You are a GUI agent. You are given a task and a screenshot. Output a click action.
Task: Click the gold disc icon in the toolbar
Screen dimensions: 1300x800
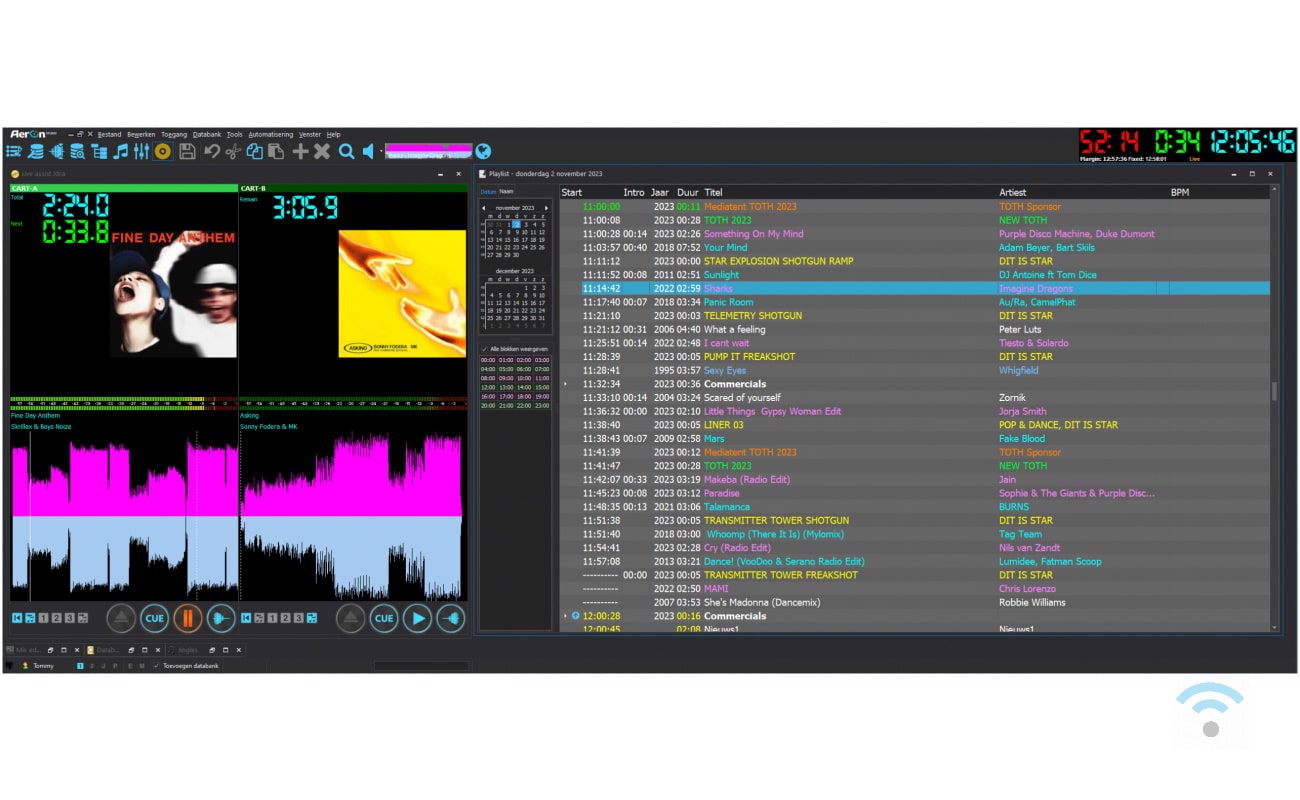162,151
